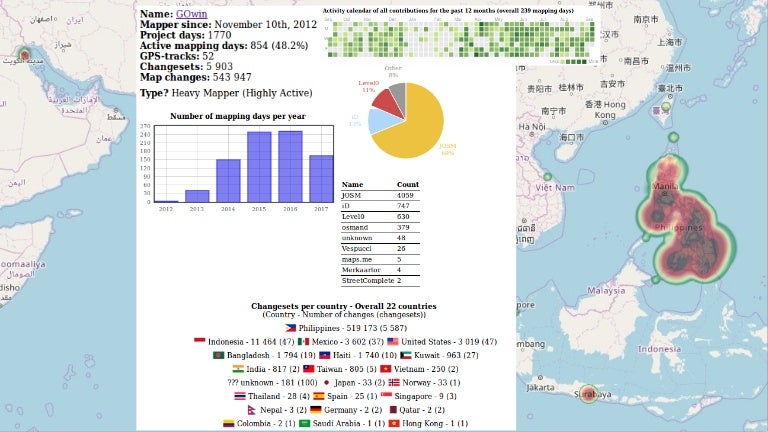Select the Vespucci row in editor table

pyautogui.click(x=380, y=247)
